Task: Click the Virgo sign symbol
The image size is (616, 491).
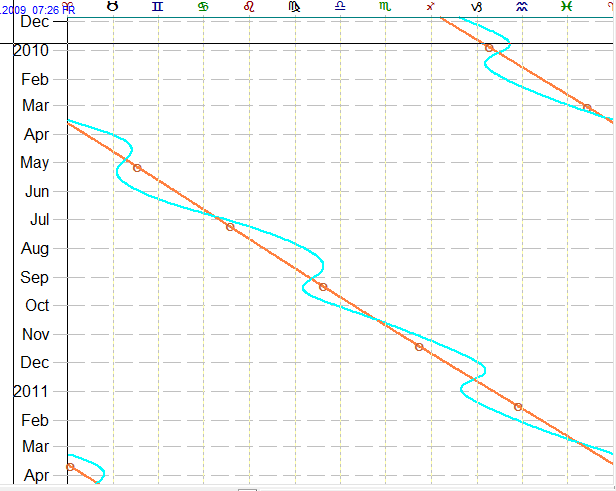Action: 294,7
